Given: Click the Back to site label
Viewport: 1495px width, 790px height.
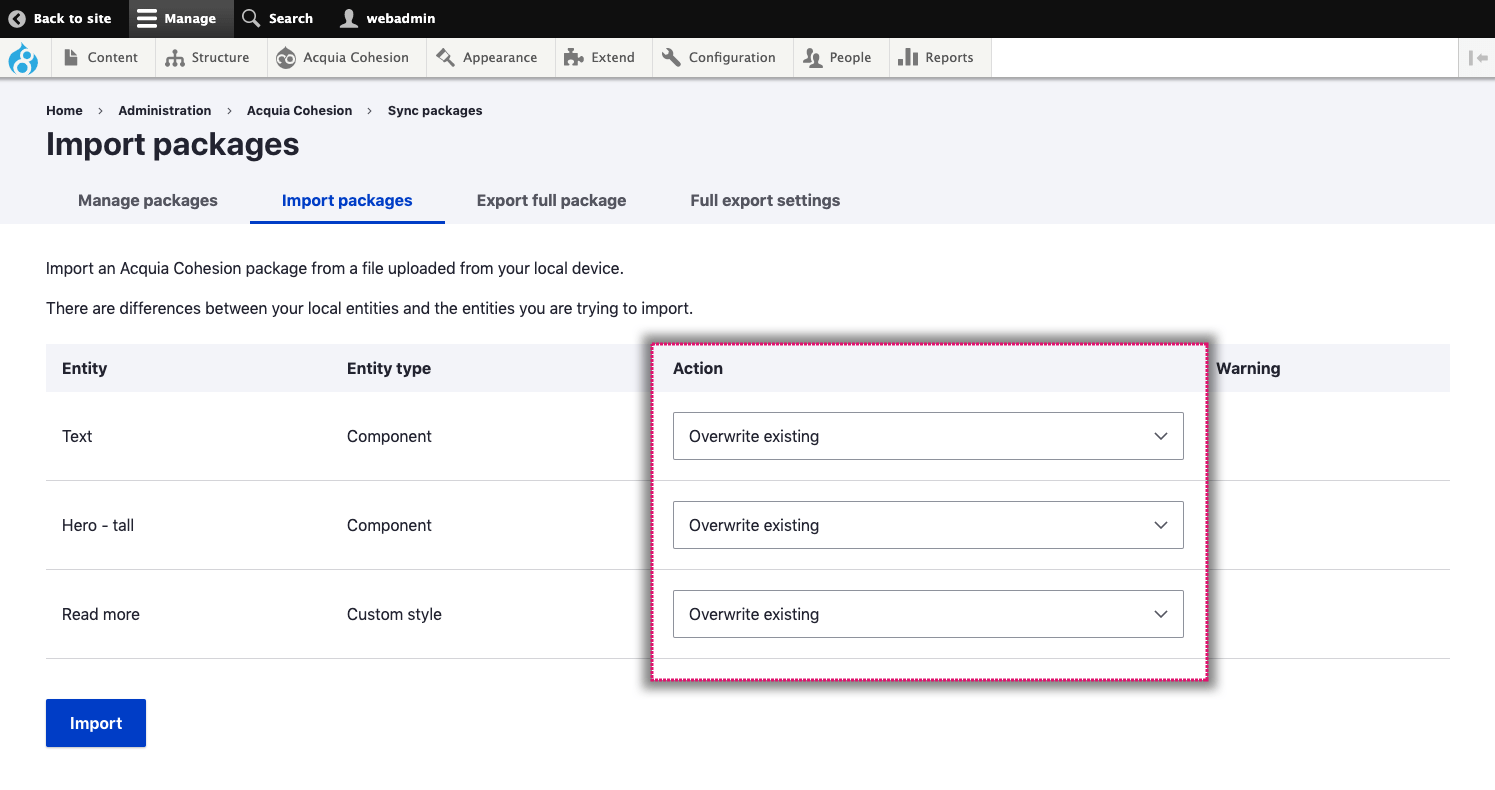Looking at the screenshot, I should click(x=73, y=18).
